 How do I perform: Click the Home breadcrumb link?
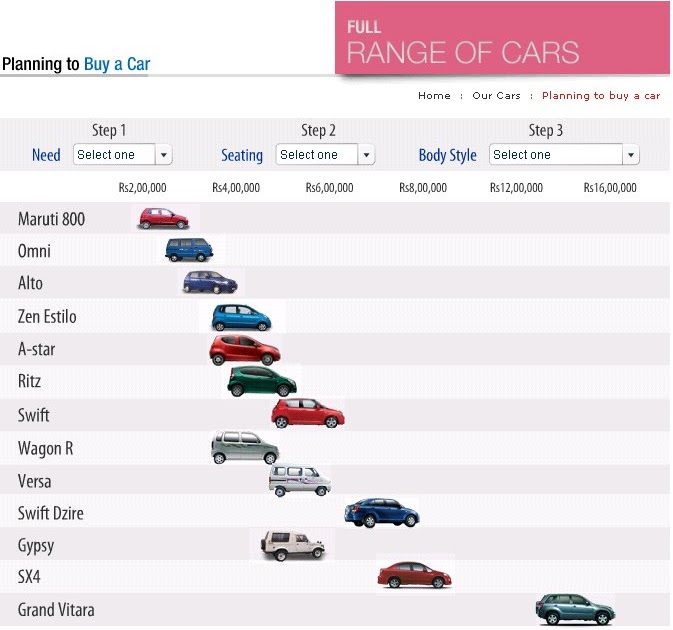point(434,95)
